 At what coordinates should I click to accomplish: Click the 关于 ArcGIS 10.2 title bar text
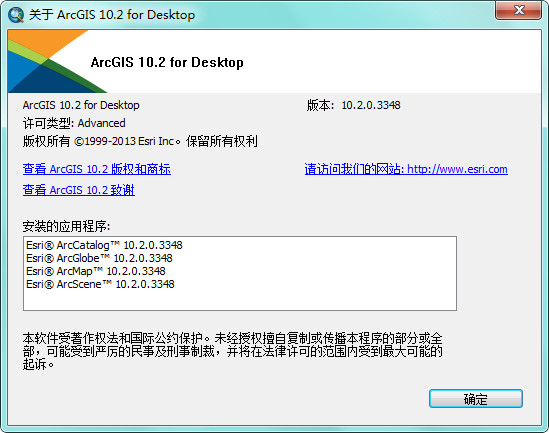click(x=112, y=15)
